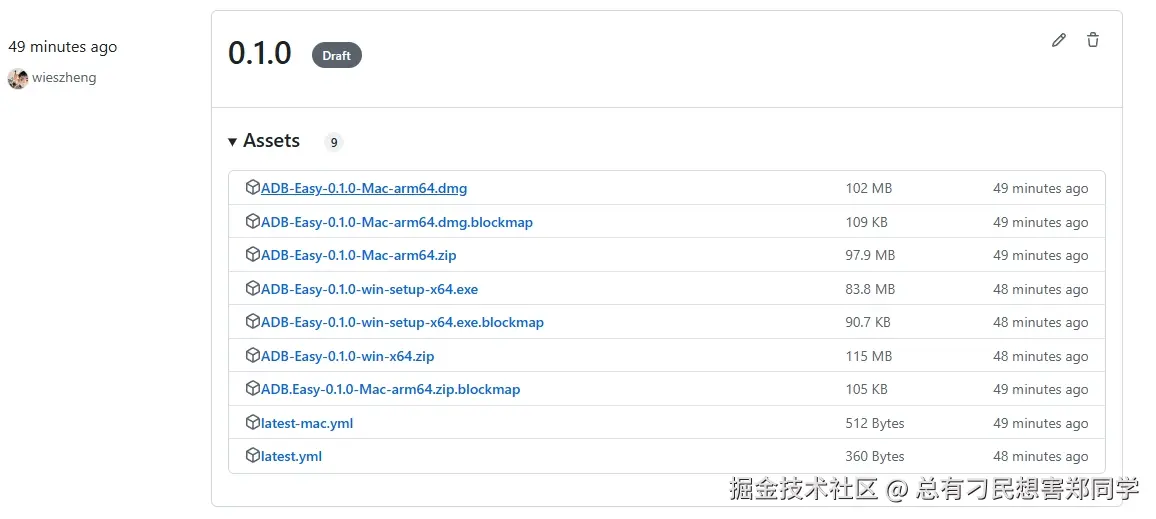Screen dimensions: 1156x519
Task: Download ADB-Easy-0.1.0-Mac-arm64.dmg
Action: (x=363, y=188)
